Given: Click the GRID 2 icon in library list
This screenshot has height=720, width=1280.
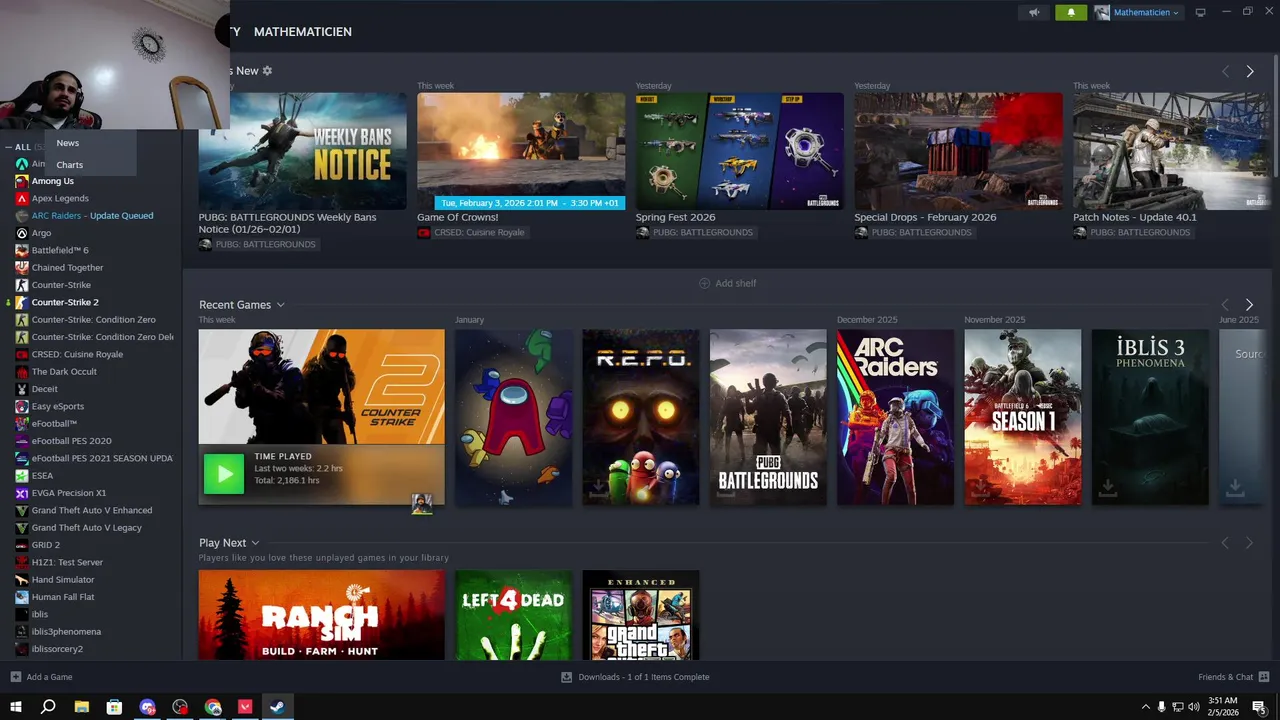Looking at the screenshot, I should (x=21, y=545).
